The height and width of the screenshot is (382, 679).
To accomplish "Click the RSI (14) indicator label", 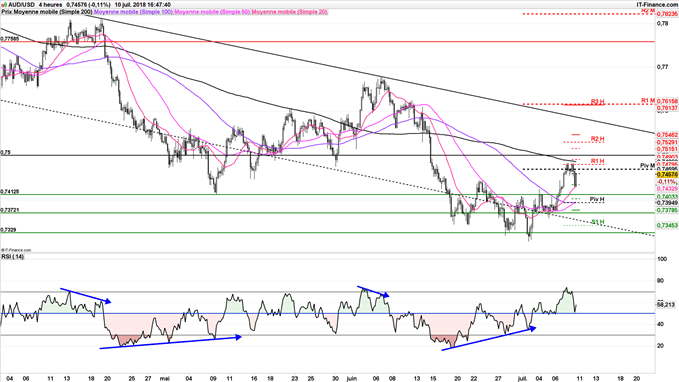I will pos(13,257).
